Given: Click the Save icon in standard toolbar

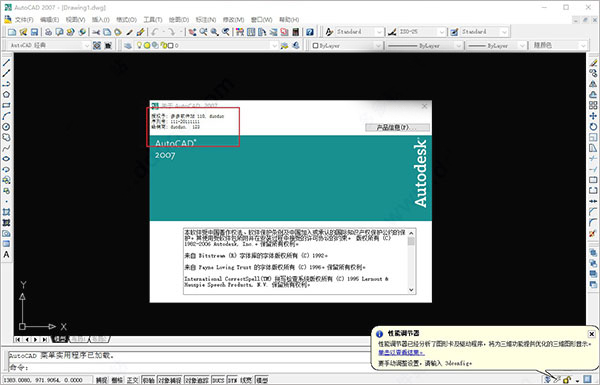Looking at the screenshot, I should click(34, 32).
